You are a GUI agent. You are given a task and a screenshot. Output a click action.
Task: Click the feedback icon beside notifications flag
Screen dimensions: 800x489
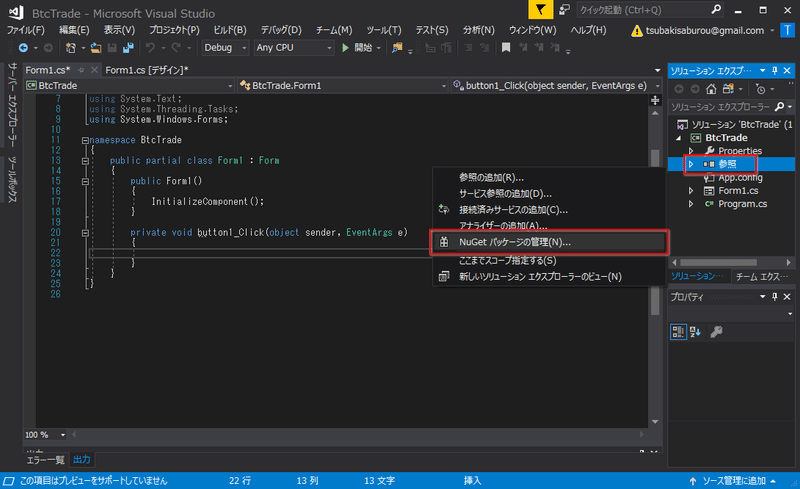pyautogui.click(x=564, y=10)
